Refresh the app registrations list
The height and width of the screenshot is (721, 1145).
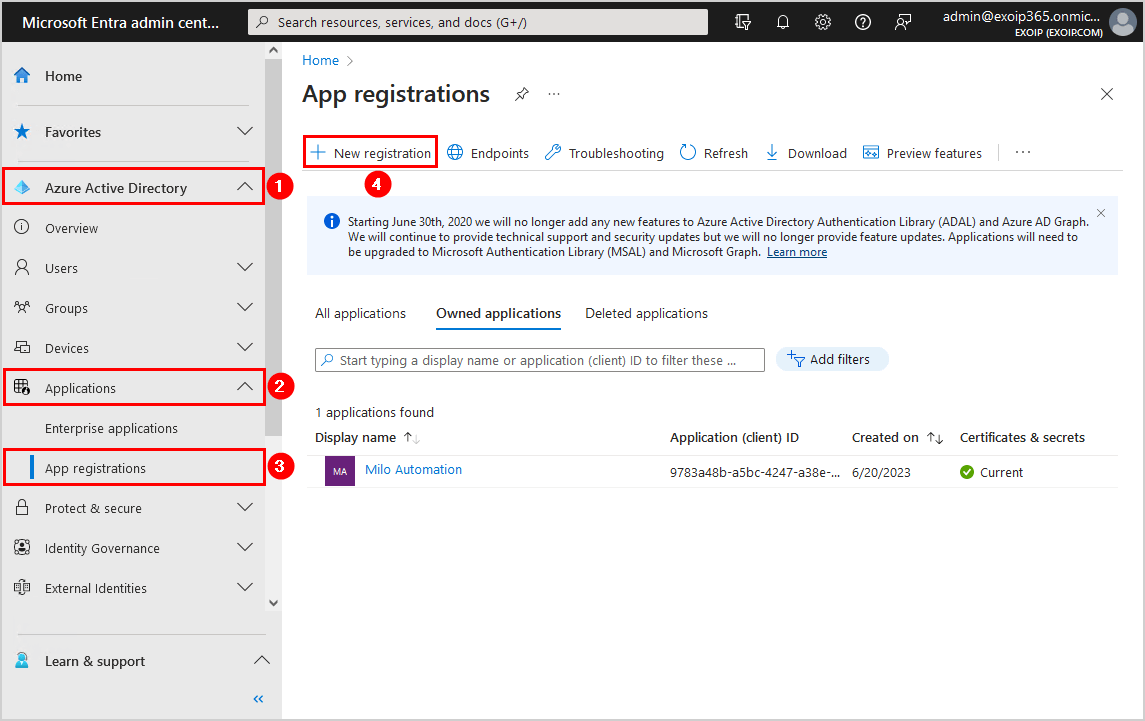(713, 152)
